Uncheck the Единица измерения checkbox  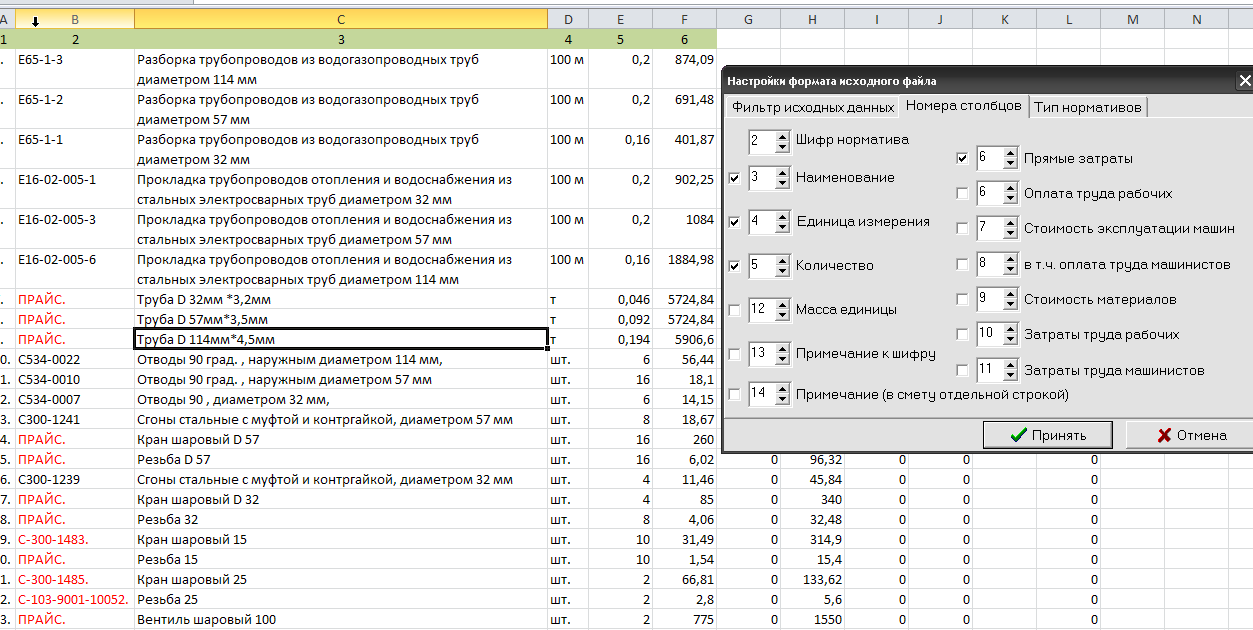pos(735,222)
